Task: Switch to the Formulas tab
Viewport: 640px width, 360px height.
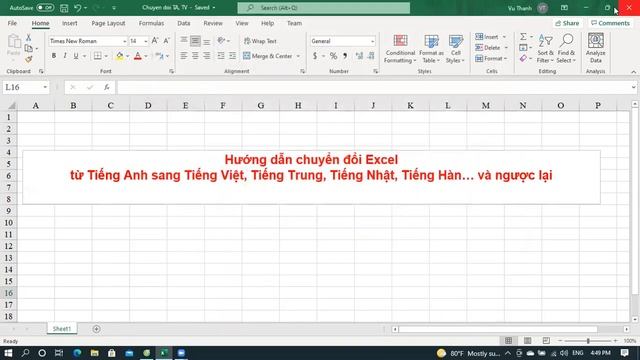Action: pyautogui.click(x=151, y=23)
